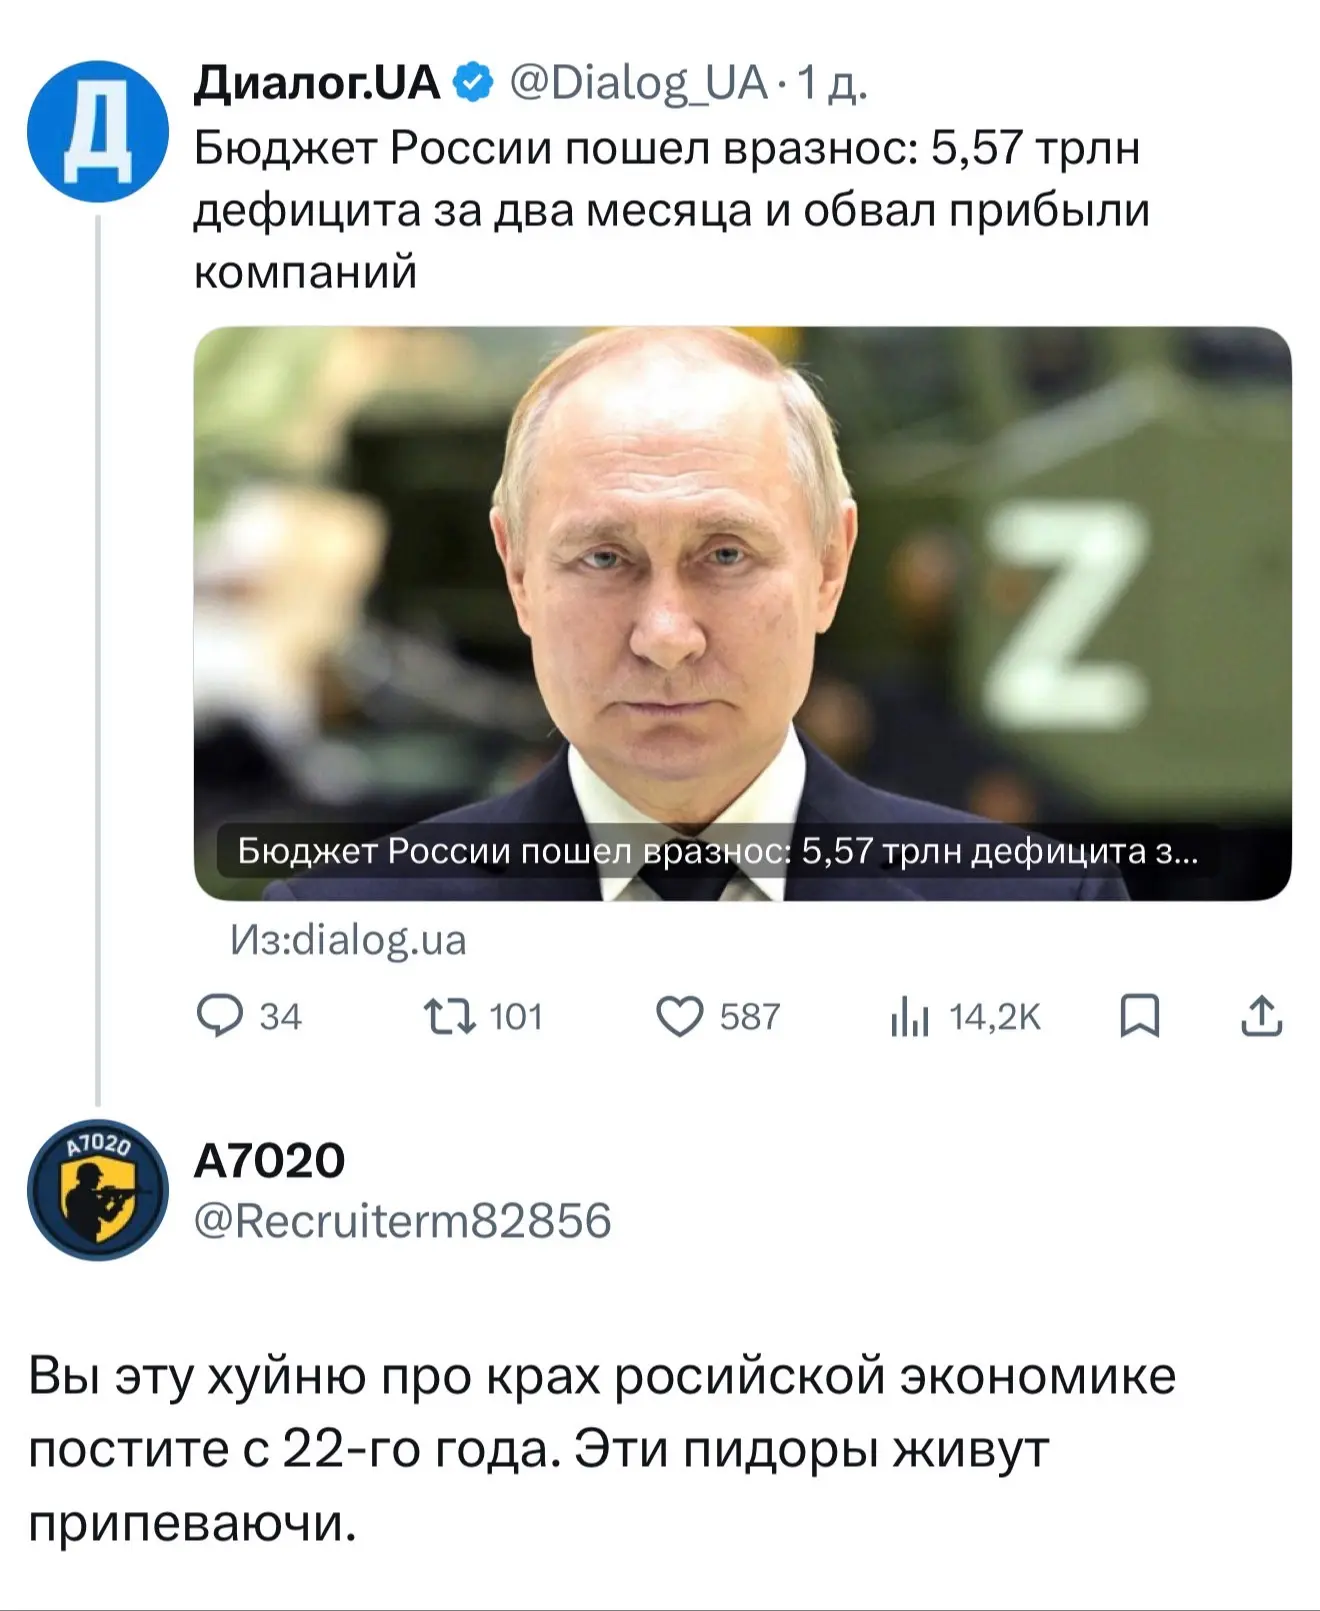Viewport: 1320px width, 1611px height.
Task: View analytics bar chart icon
Action: 909,1017
